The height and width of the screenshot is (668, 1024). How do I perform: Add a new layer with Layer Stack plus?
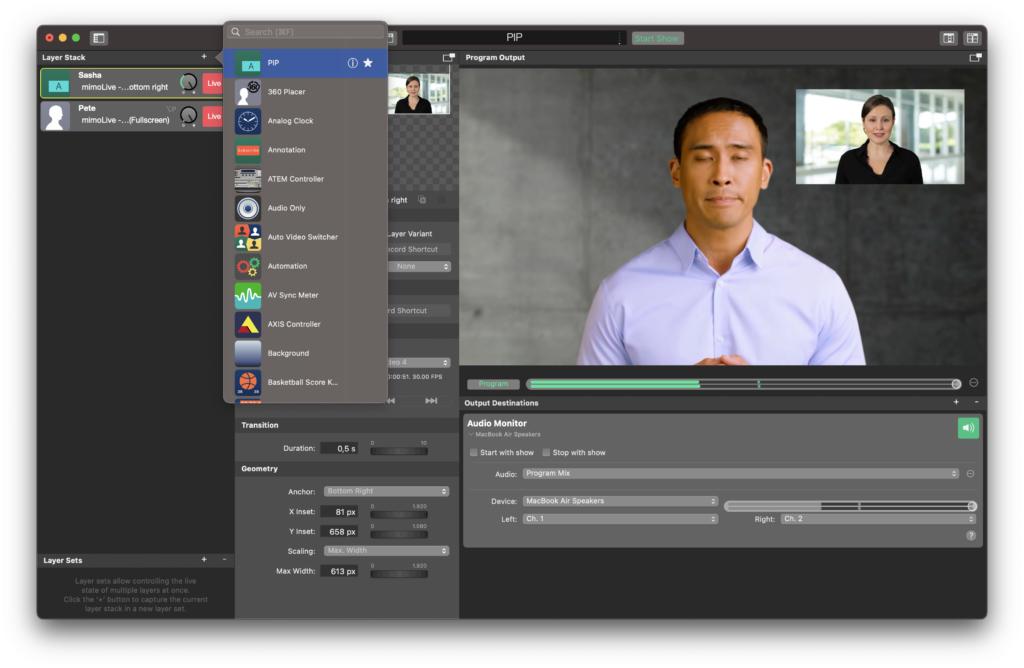point(204,57)
